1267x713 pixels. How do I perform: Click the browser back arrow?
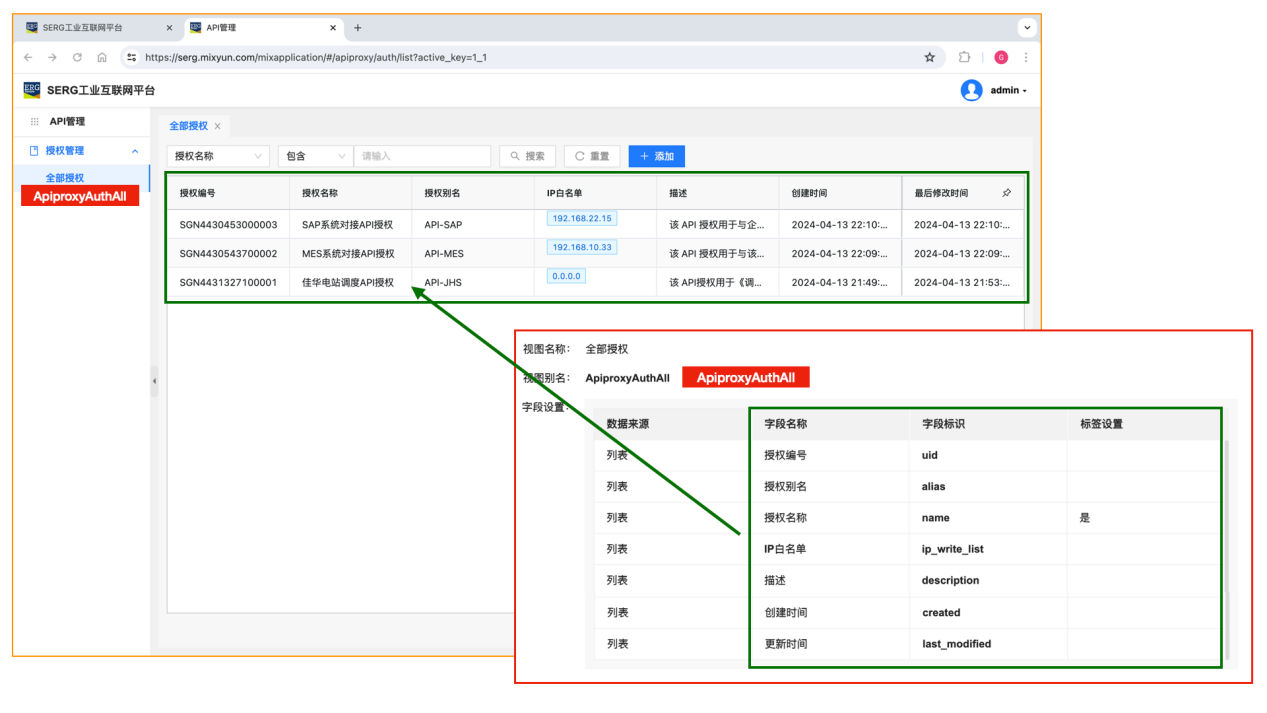28,58
